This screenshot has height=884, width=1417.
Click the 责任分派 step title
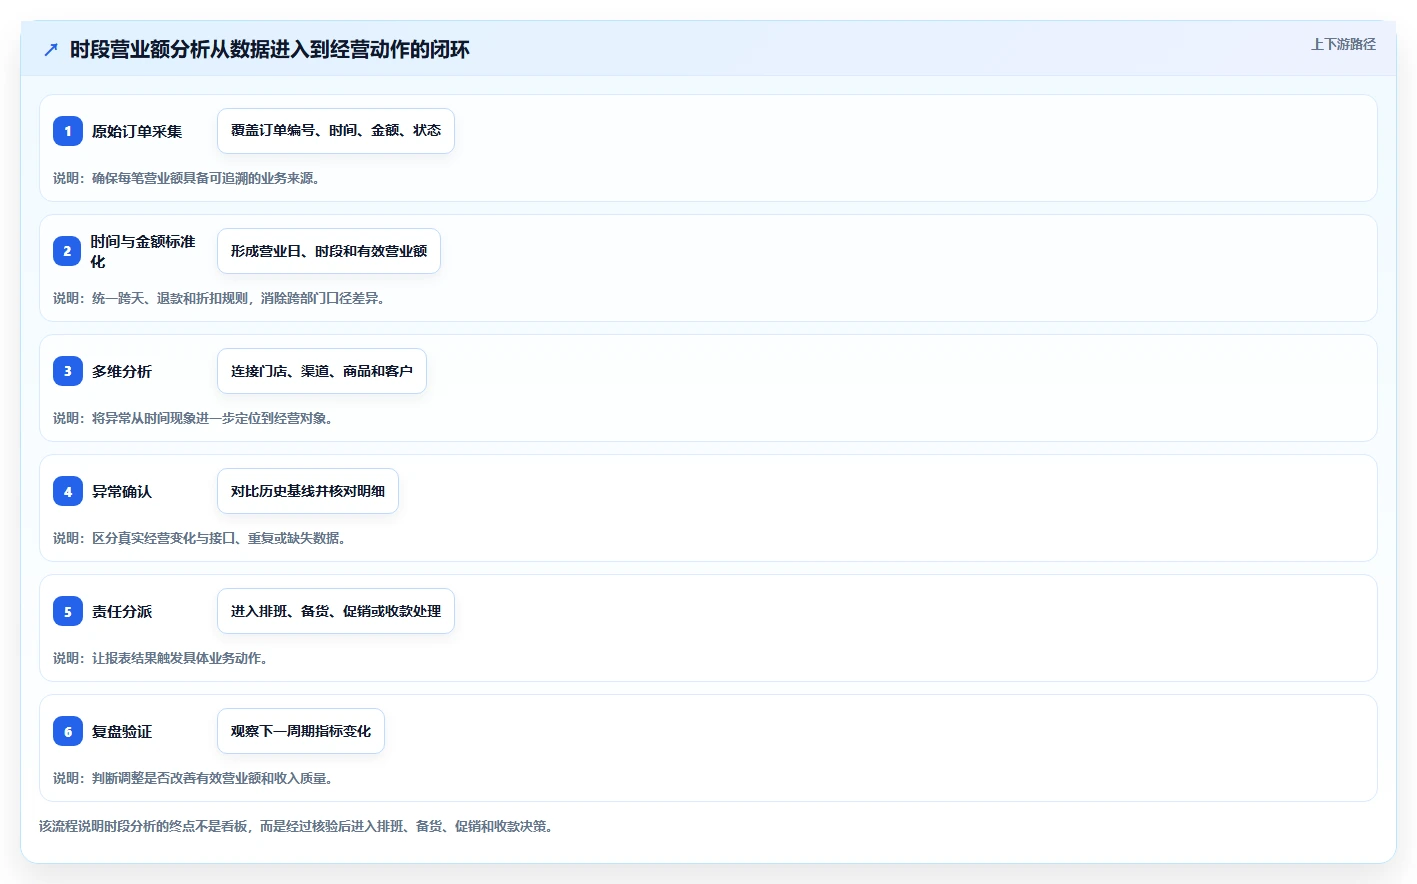[122, 611]
